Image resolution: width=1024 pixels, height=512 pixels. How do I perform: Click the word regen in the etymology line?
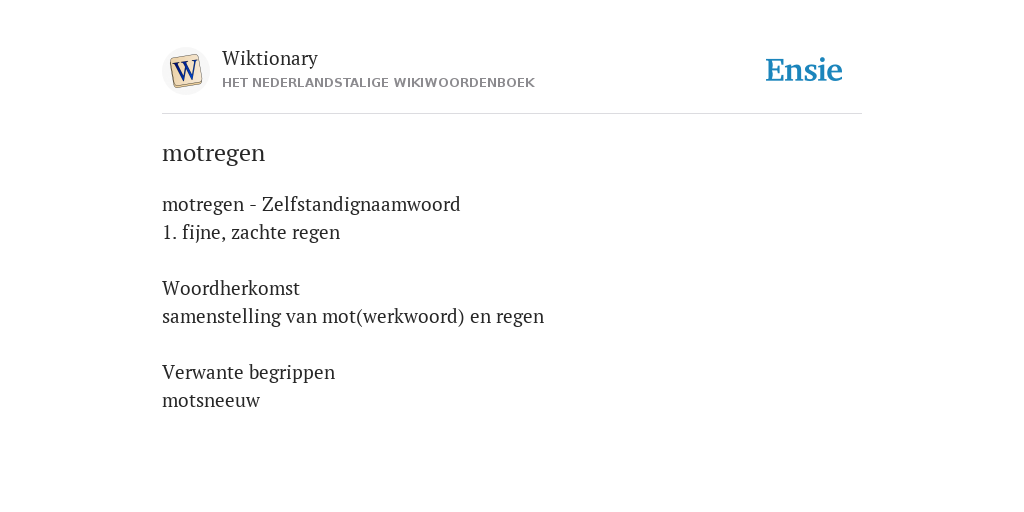tap(520, 318)
